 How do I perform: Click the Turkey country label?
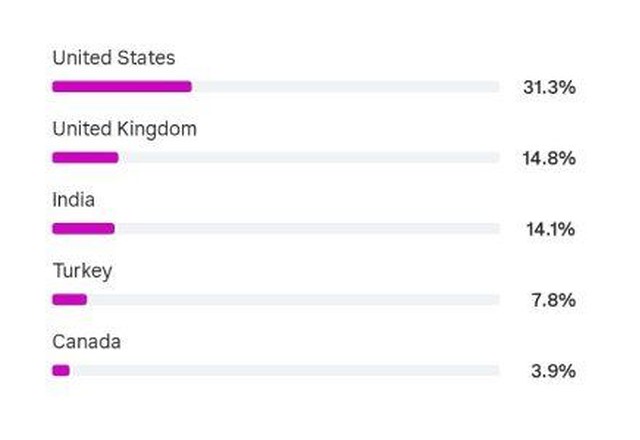coord(82,271)
